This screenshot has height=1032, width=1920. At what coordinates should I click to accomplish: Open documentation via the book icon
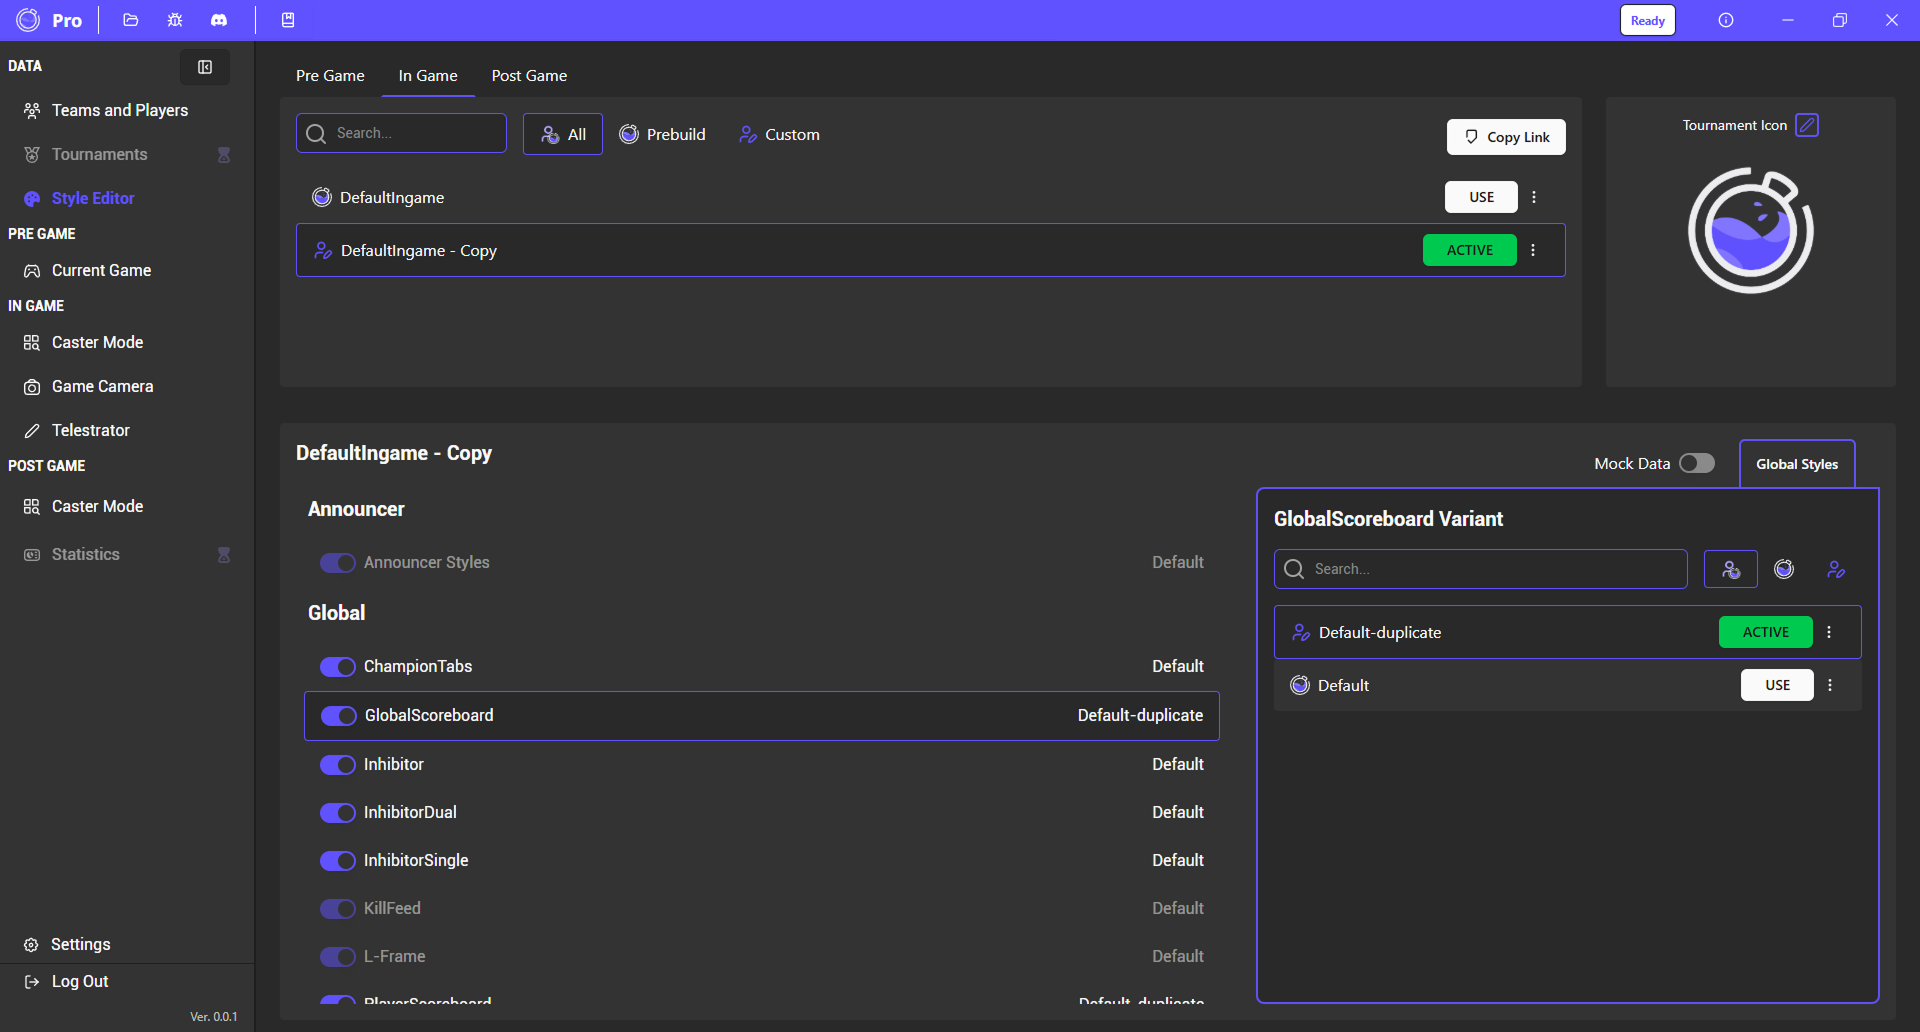[x=288, y=20]
